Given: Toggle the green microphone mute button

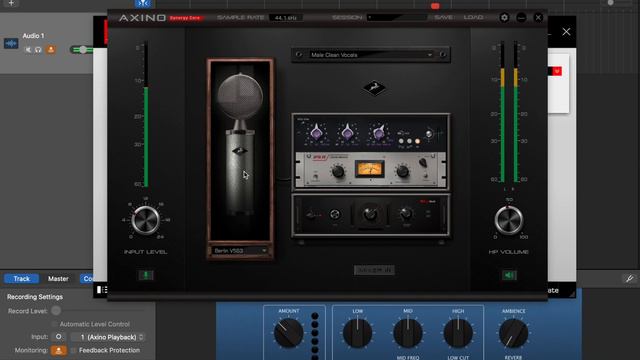Looking at the screenshot, I should pos(146,275).
